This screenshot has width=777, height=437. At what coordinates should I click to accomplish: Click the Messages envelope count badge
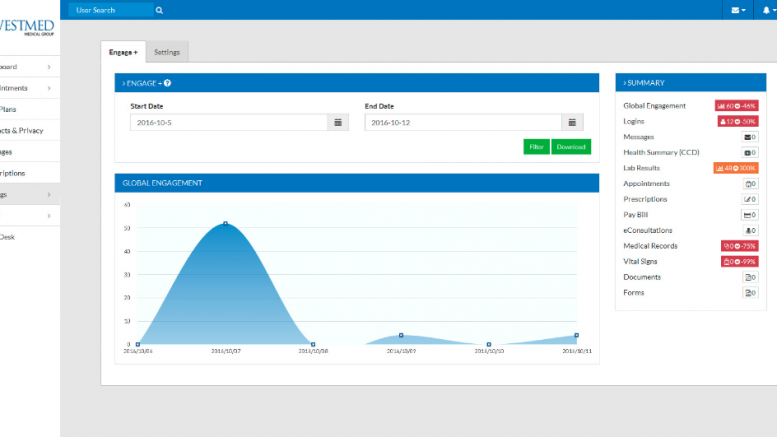pos(750,137)
